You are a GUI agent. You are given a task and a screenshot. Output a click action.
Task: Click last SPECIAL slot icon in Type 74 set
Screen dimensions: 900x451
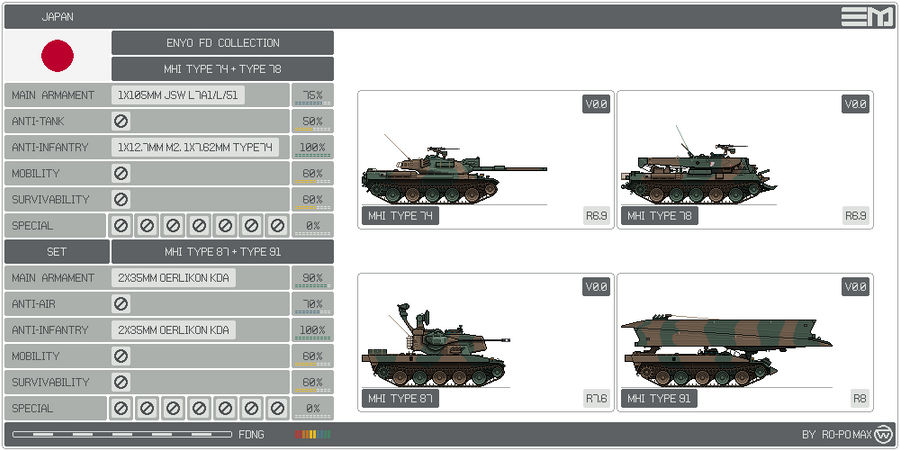tap(277, 226)
